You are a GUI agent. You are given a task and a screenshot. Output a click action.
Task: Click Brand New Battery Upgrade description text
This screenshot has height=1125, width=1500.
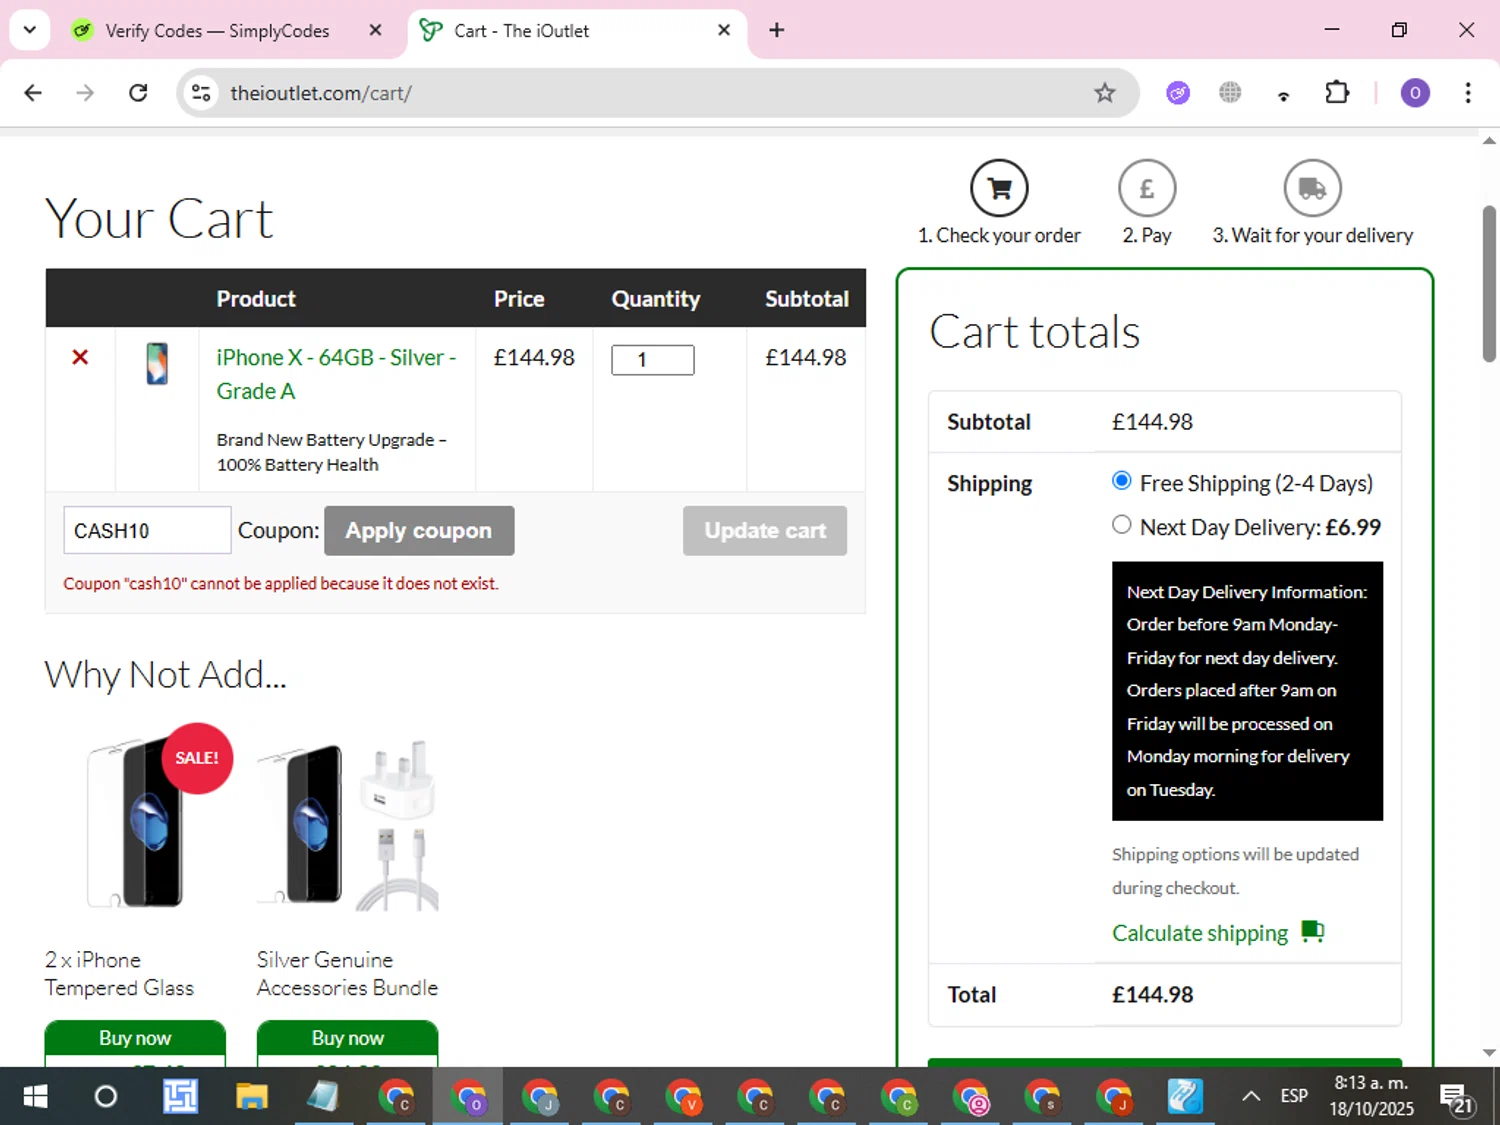[x=331, y=452]
